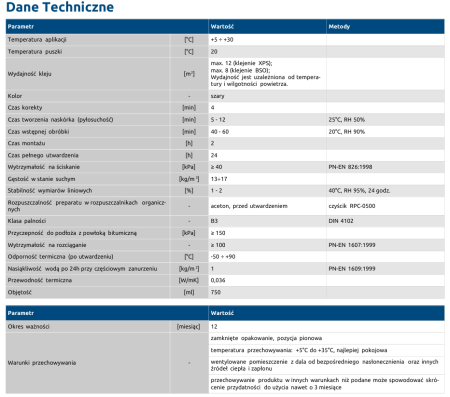Select 'Stabilność wymiarów liniowych' label

pos(50,191)
